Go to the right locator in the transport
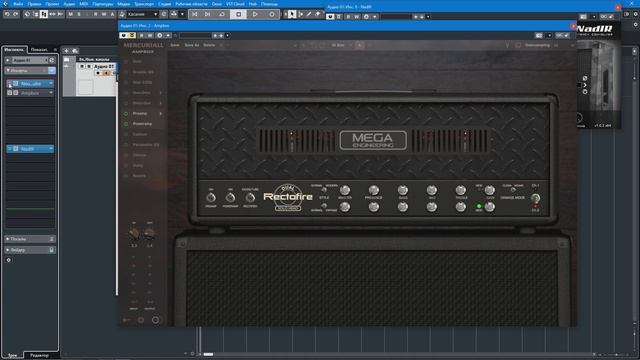This screenshot has width=640, height=360. [207, 14]
